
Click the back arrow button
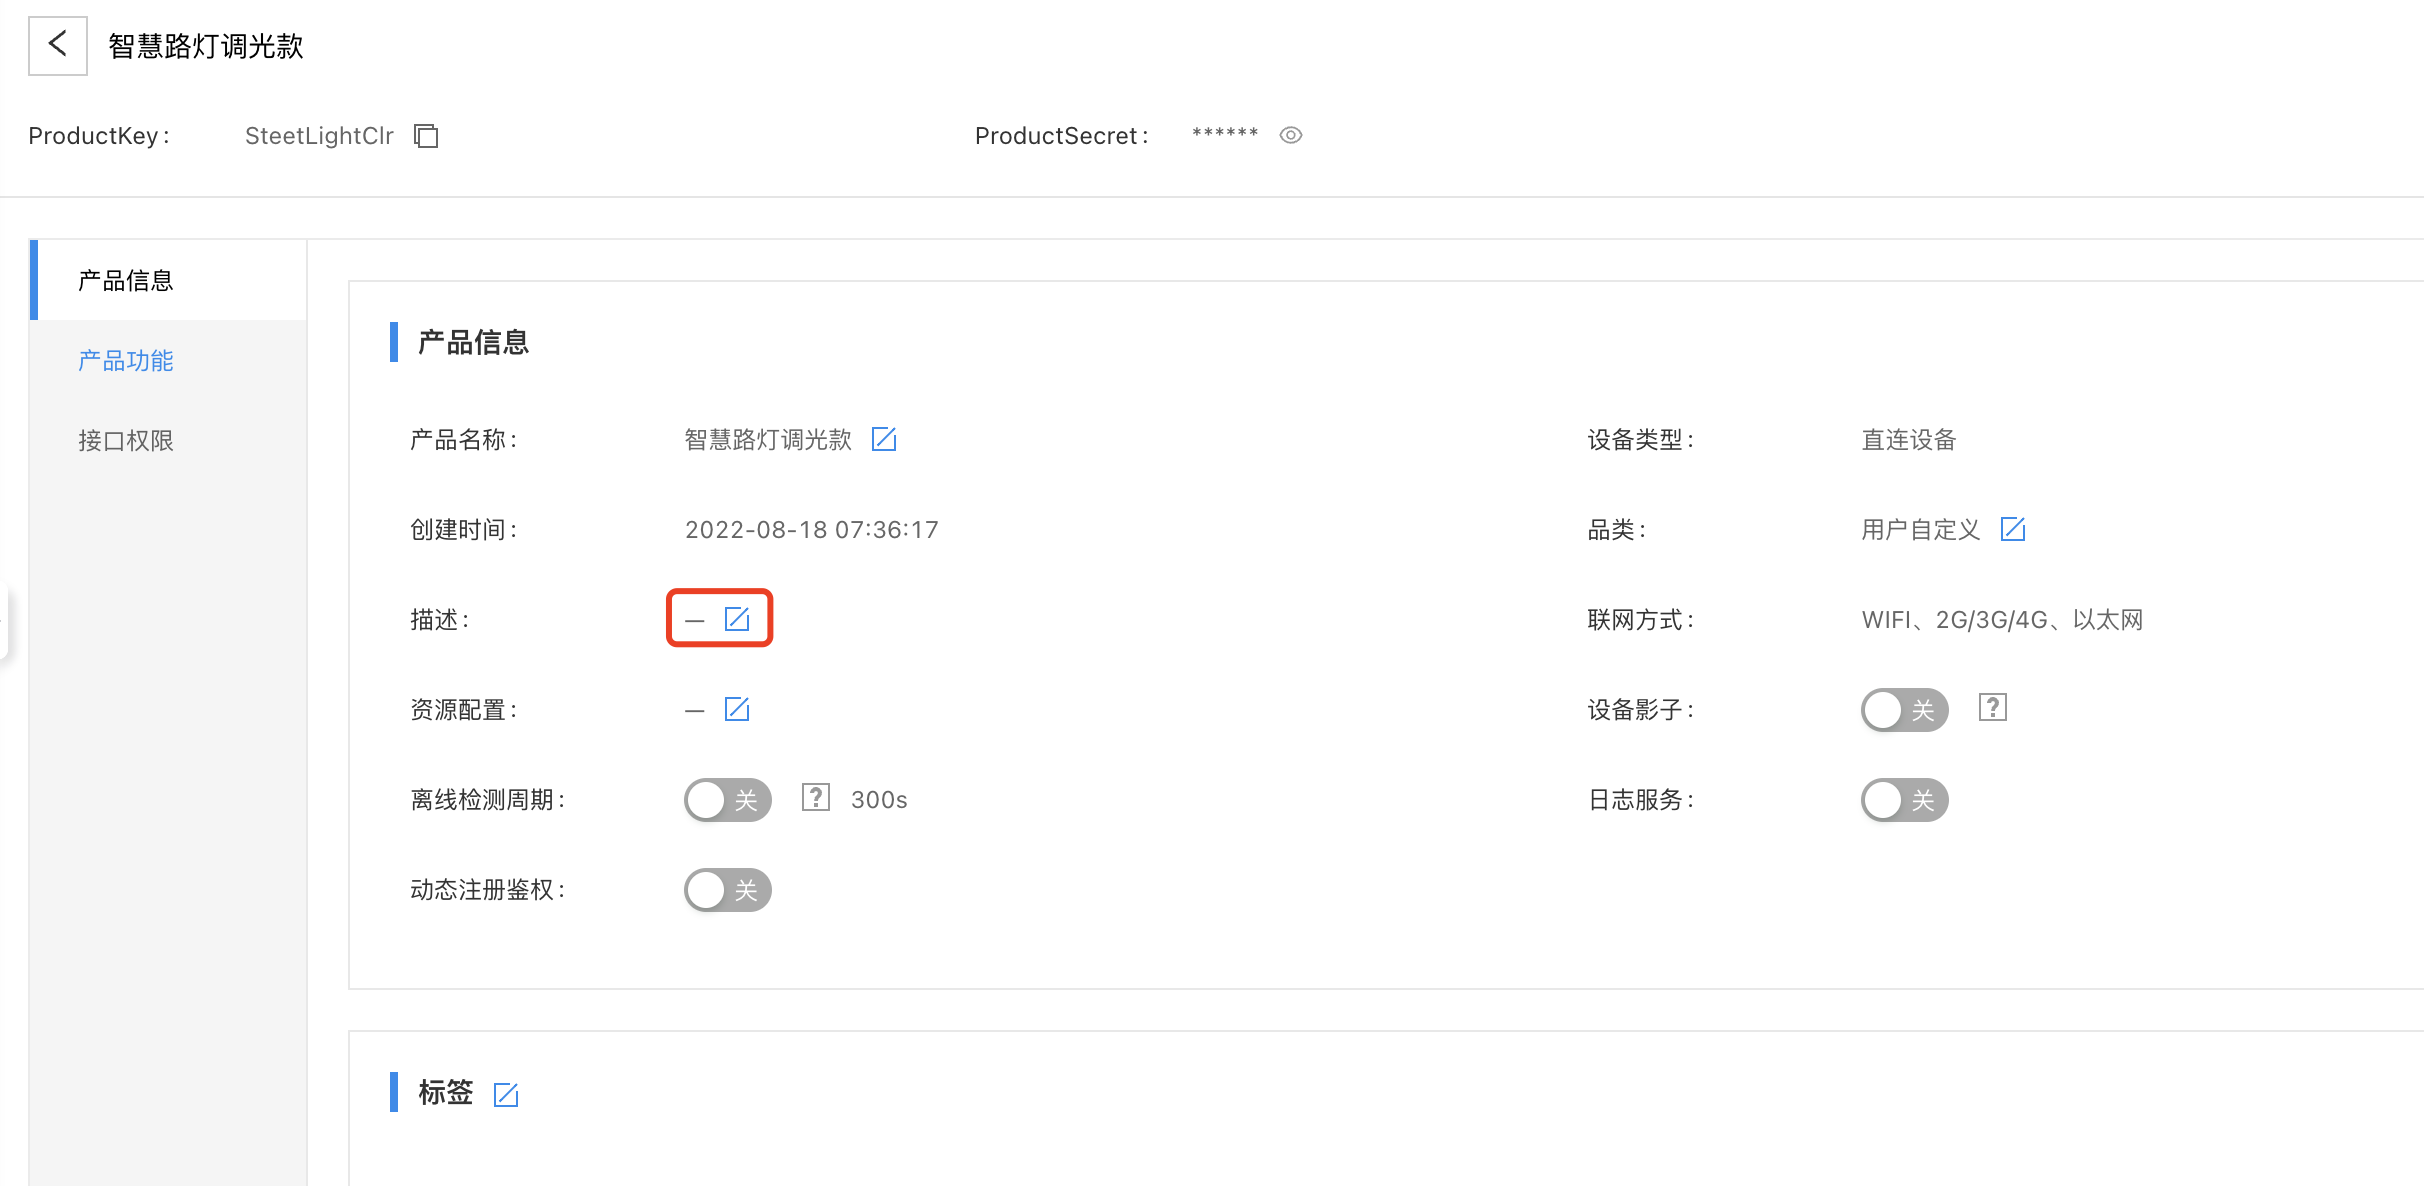58,45
